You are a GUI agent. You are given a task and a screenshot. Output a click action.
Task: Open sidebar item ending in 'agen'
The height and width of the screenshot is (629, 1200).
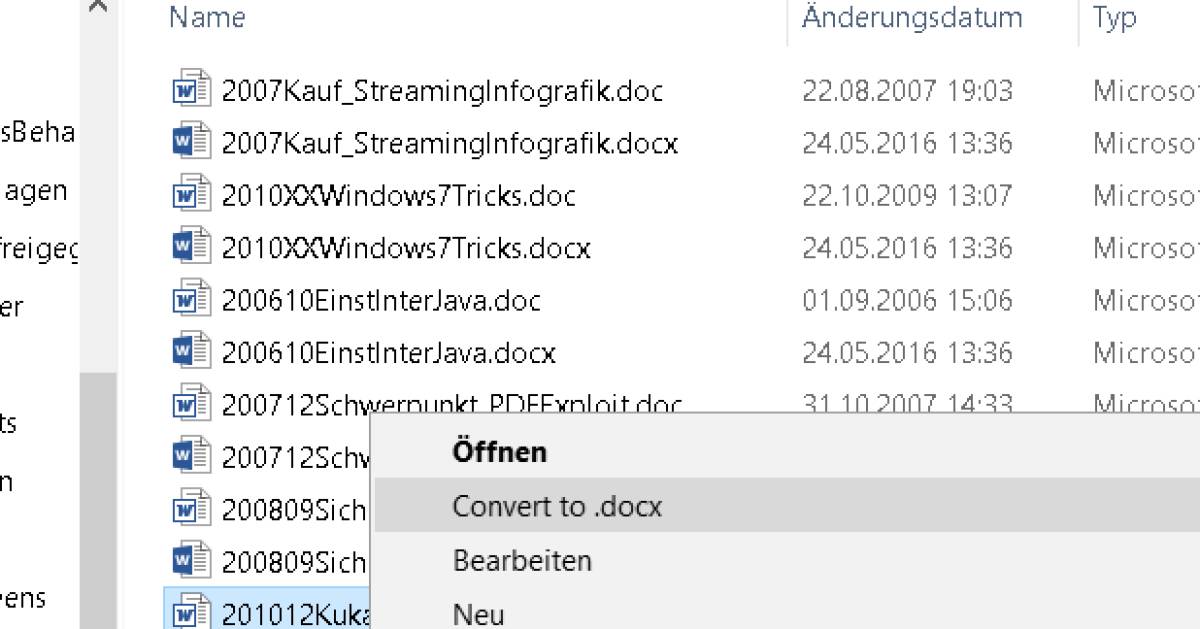(36, 190)
